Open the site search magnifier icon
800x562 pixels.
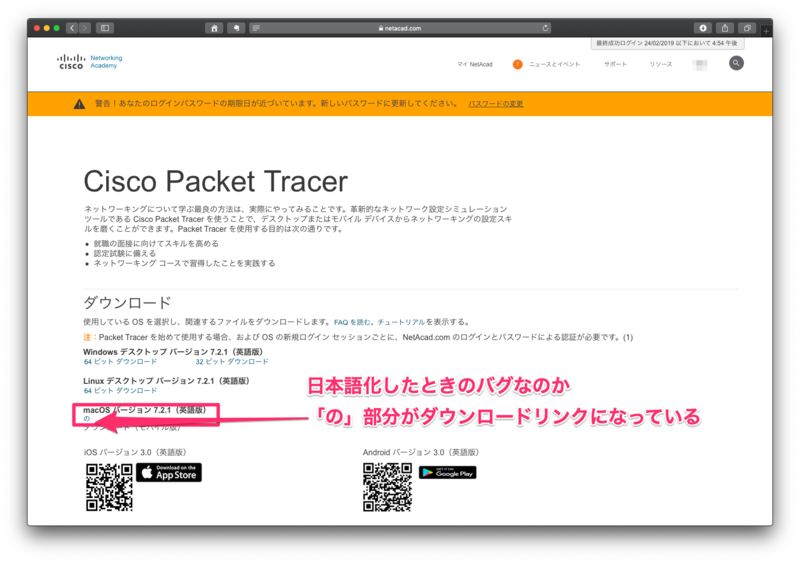coord(736,63)
